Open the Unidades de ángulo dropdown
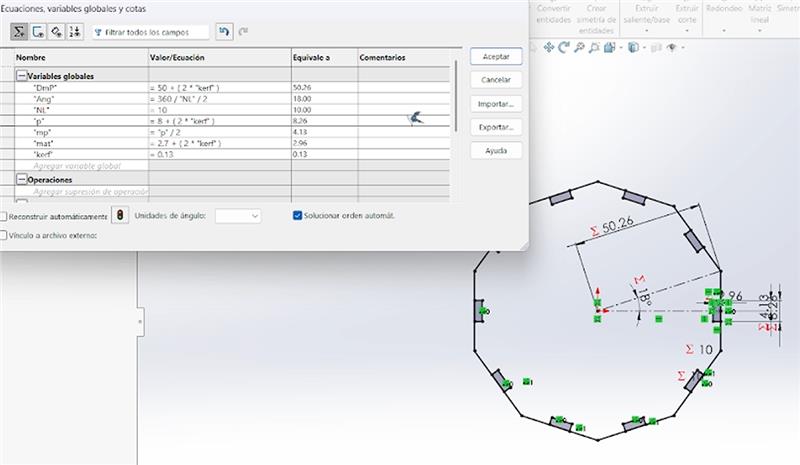800x465 pixels. (x=238, y=216)
